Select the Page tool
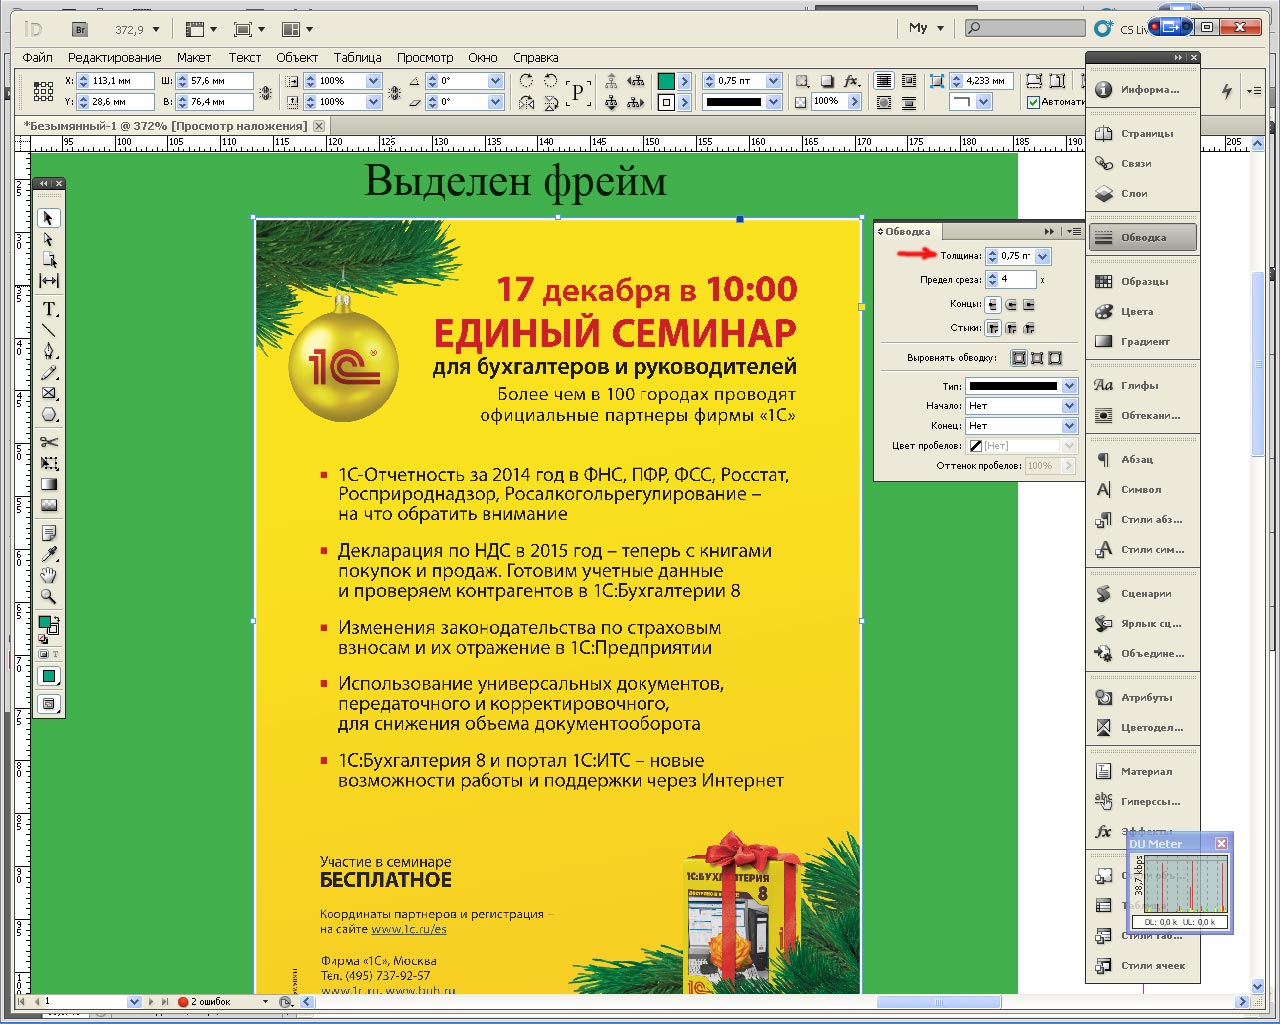Screen dimensions: 1280x1024 pos(48,260)
